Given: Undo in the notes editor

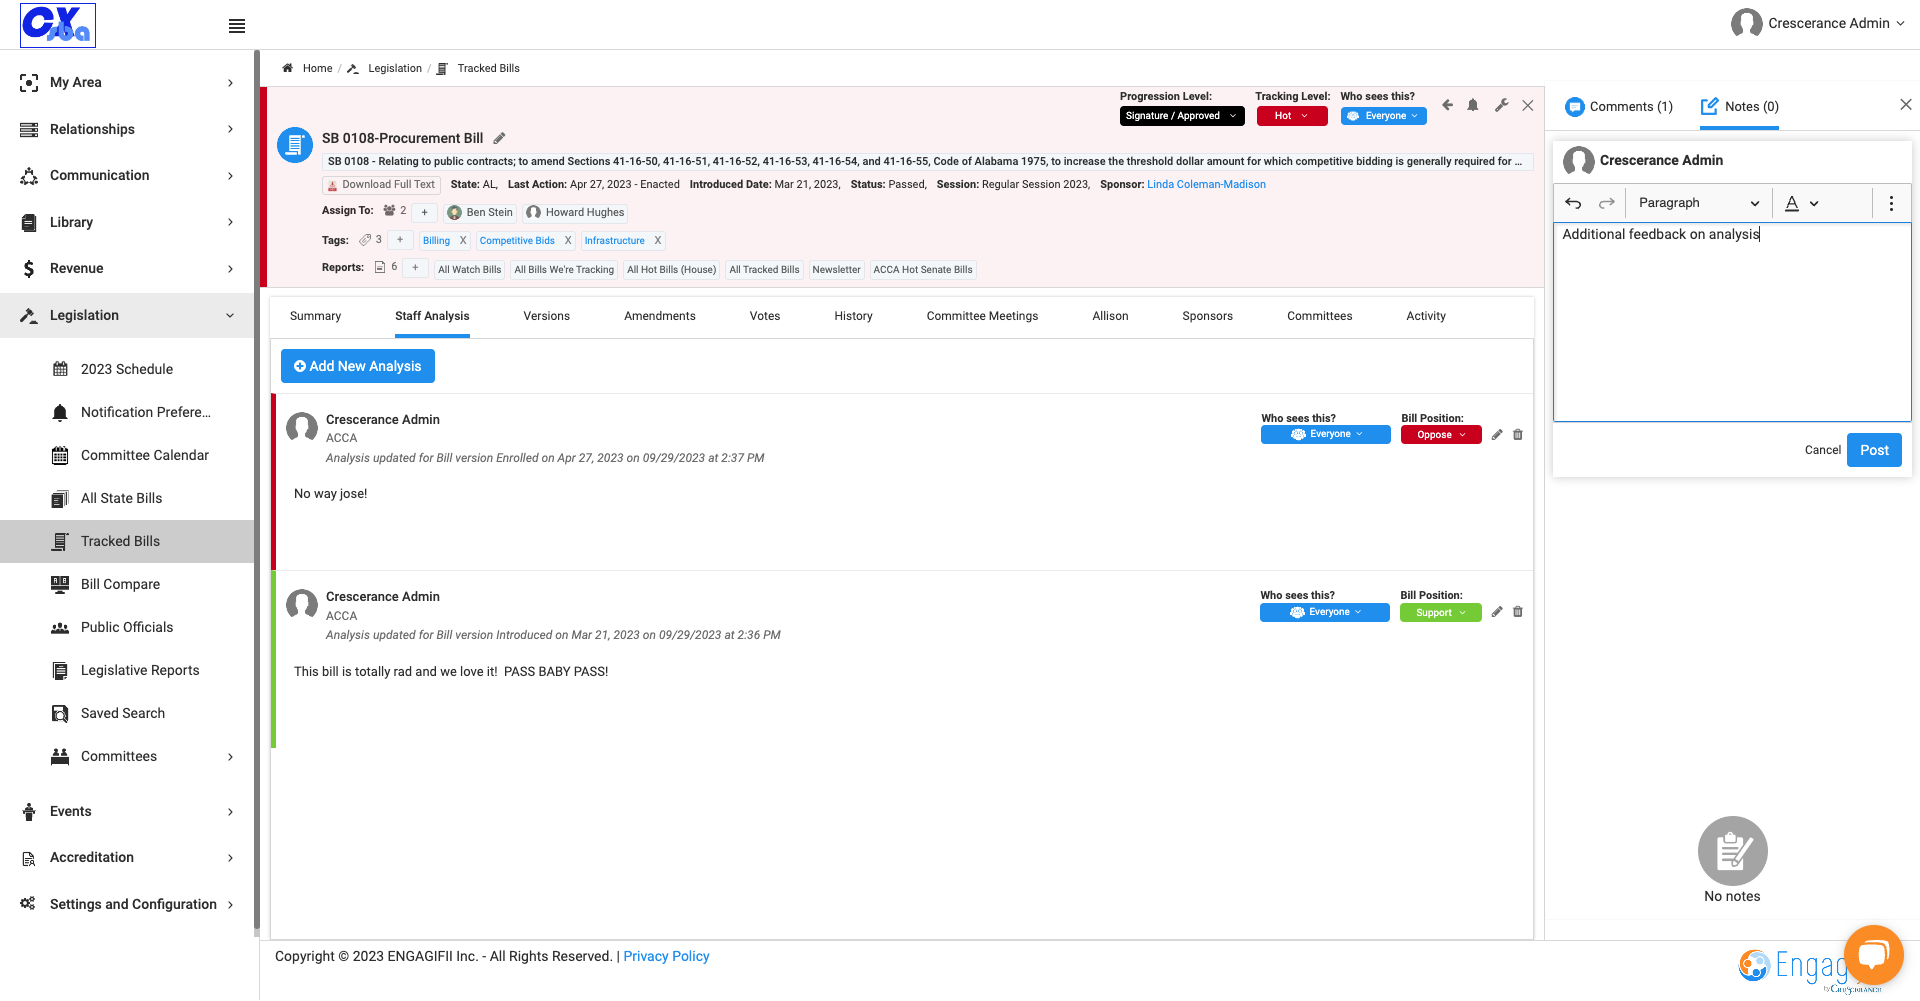Looking at the screenshot, I should tap(1573, 203).
